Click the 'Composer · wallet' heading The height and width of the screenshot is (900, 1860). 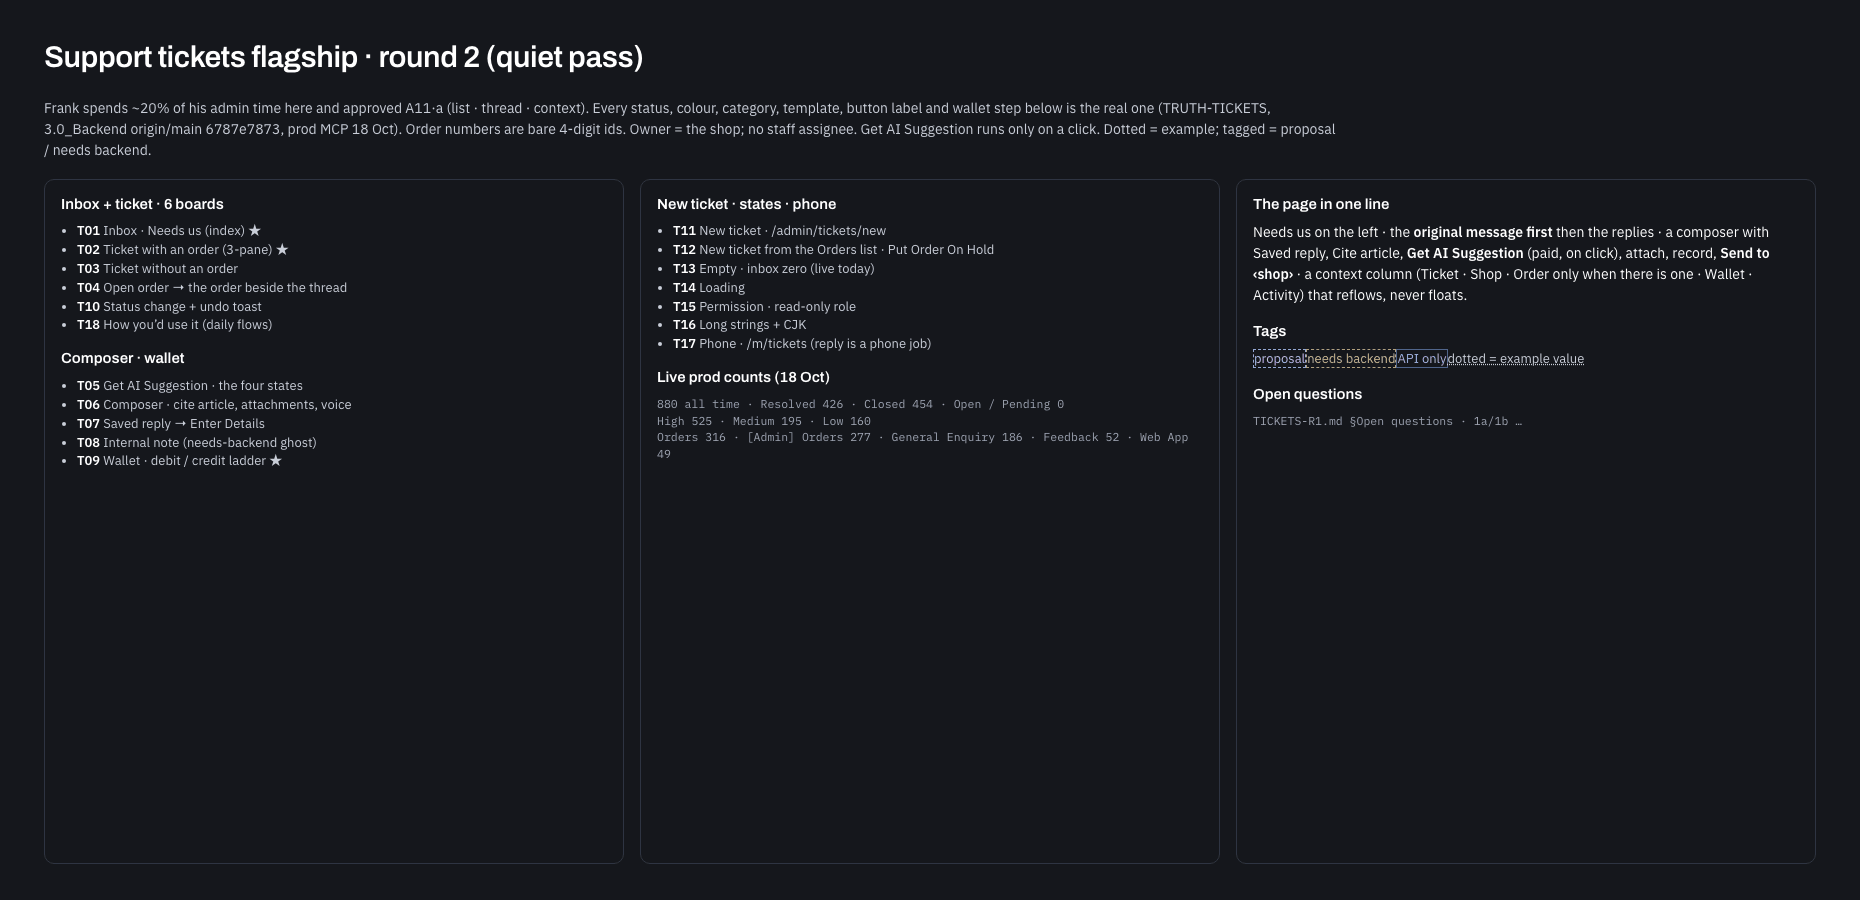coord(122,358)
